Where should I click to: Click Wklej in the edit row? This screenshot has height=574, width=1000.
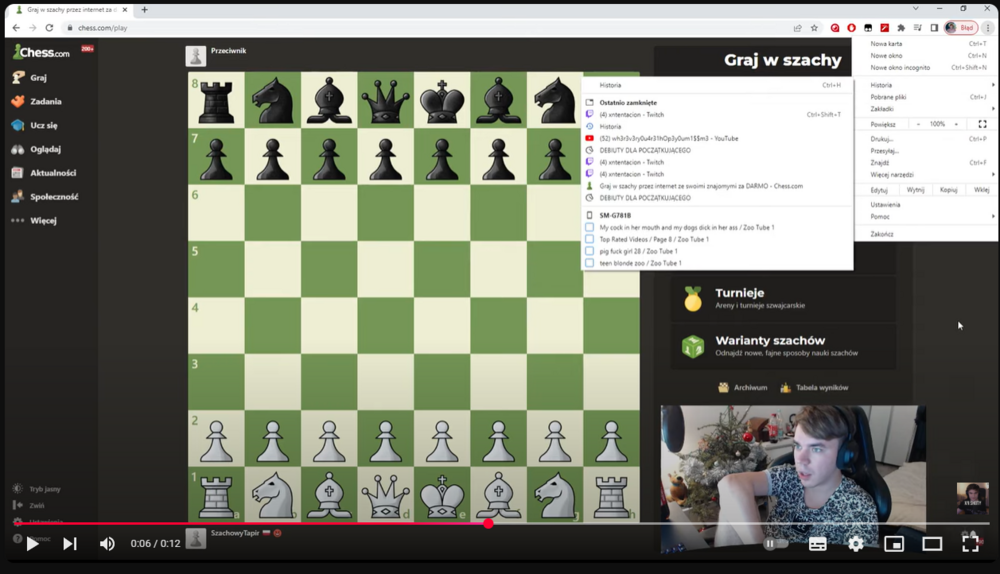982,190
